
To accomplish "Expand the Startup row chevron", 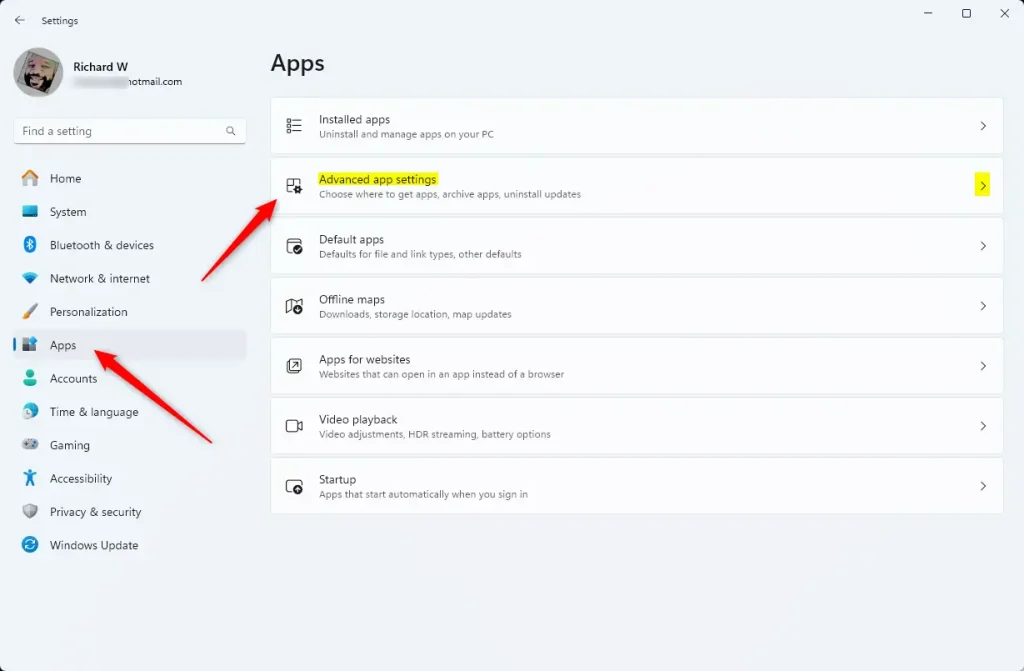I will click(x=983, y=486).
